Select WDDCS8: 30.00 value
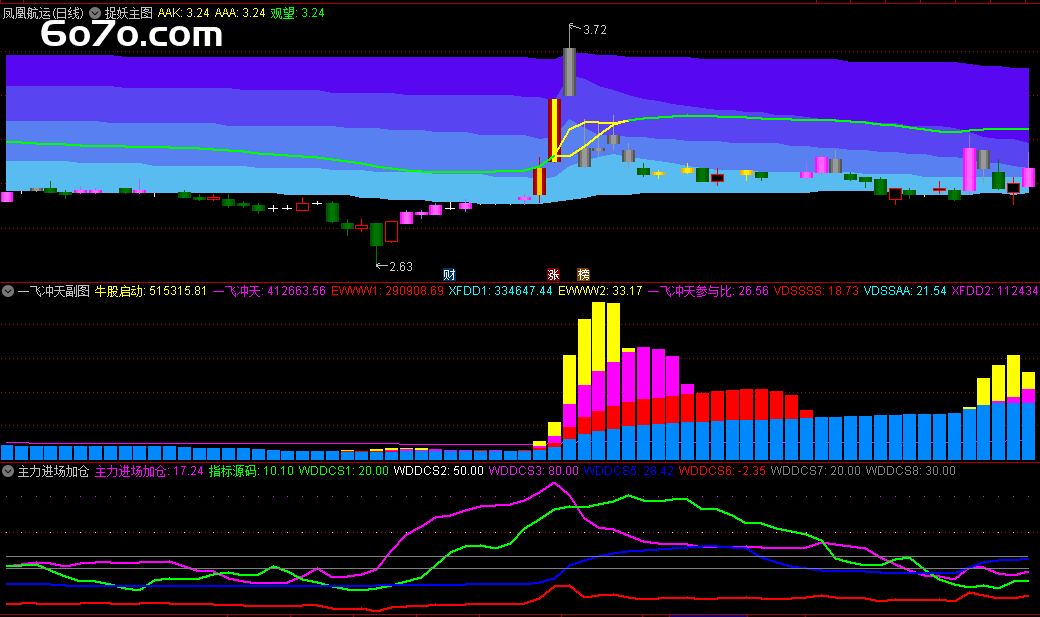This screenshot has width=1040, height=617. click(911, 471)
